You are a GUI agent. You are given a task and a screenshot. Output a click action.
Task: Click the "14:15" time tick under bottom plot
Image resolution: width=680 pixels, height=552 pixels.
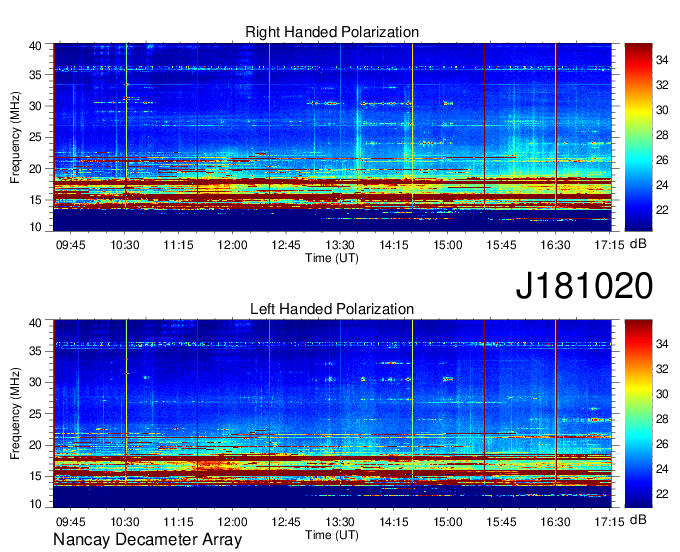click(394, 522)
